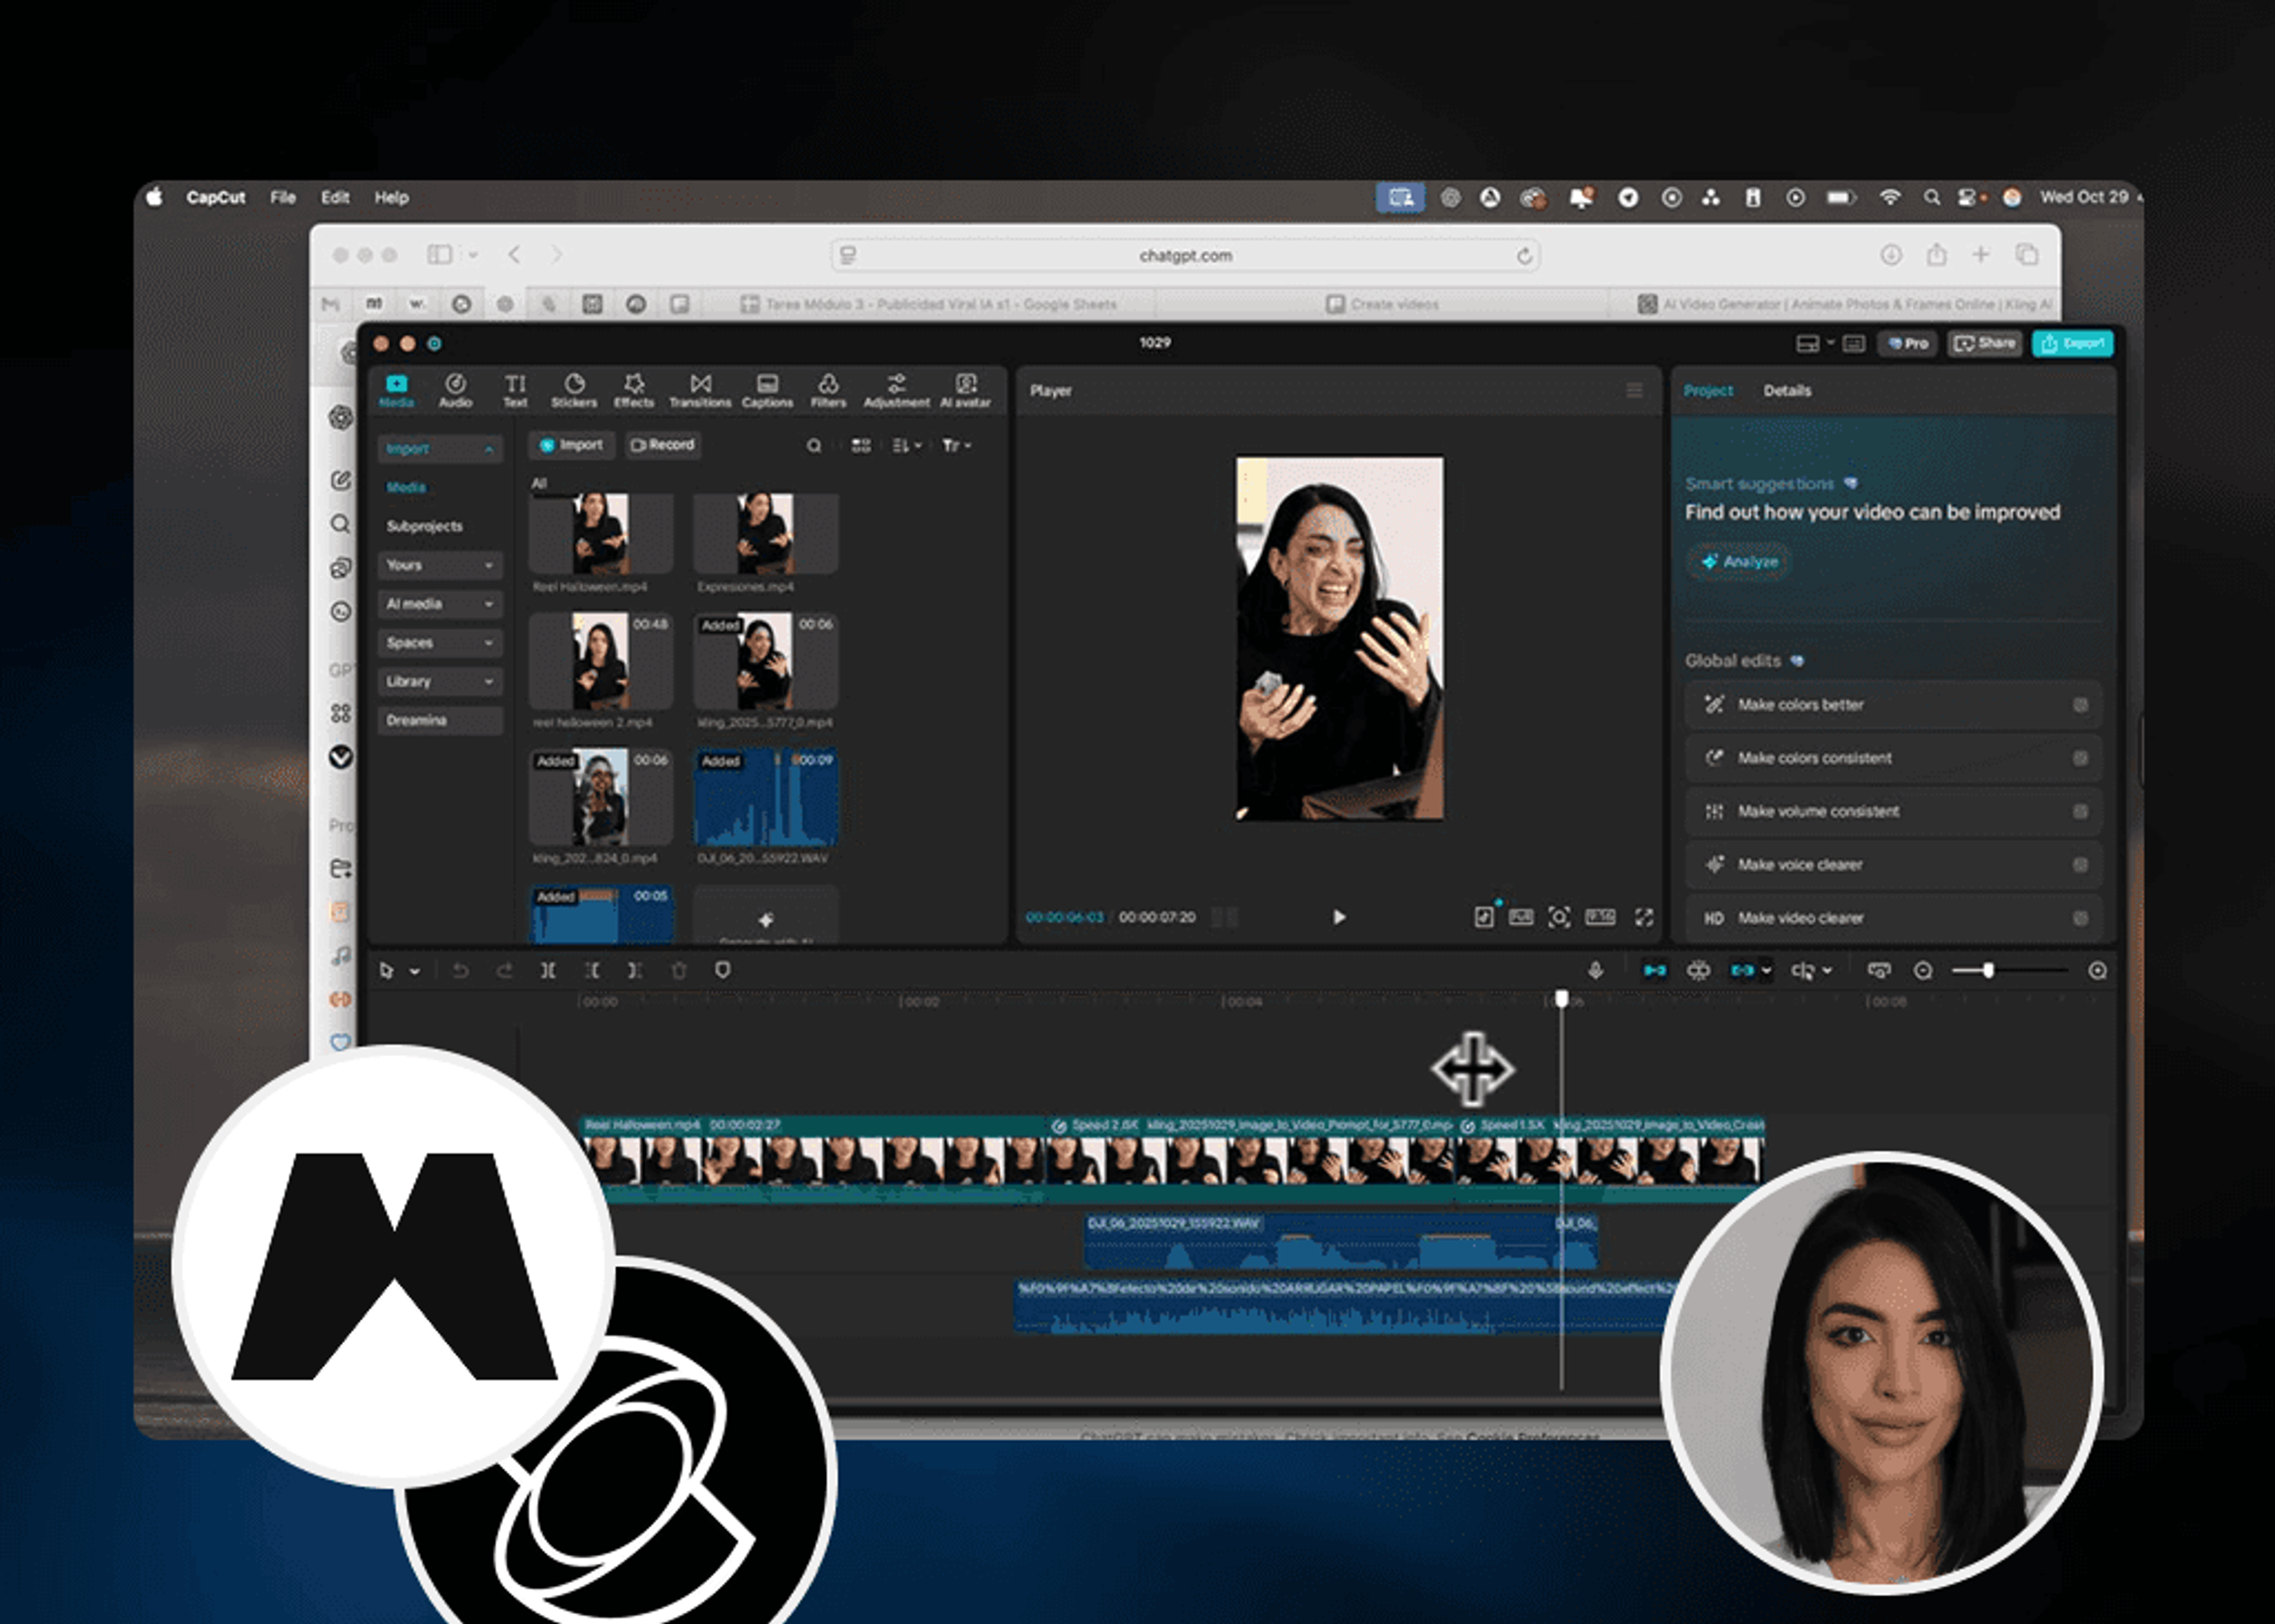Viewport: 2275px width, 1624px height.
Task: Open the Audio panel in CapCut
Action: (455, 390)
